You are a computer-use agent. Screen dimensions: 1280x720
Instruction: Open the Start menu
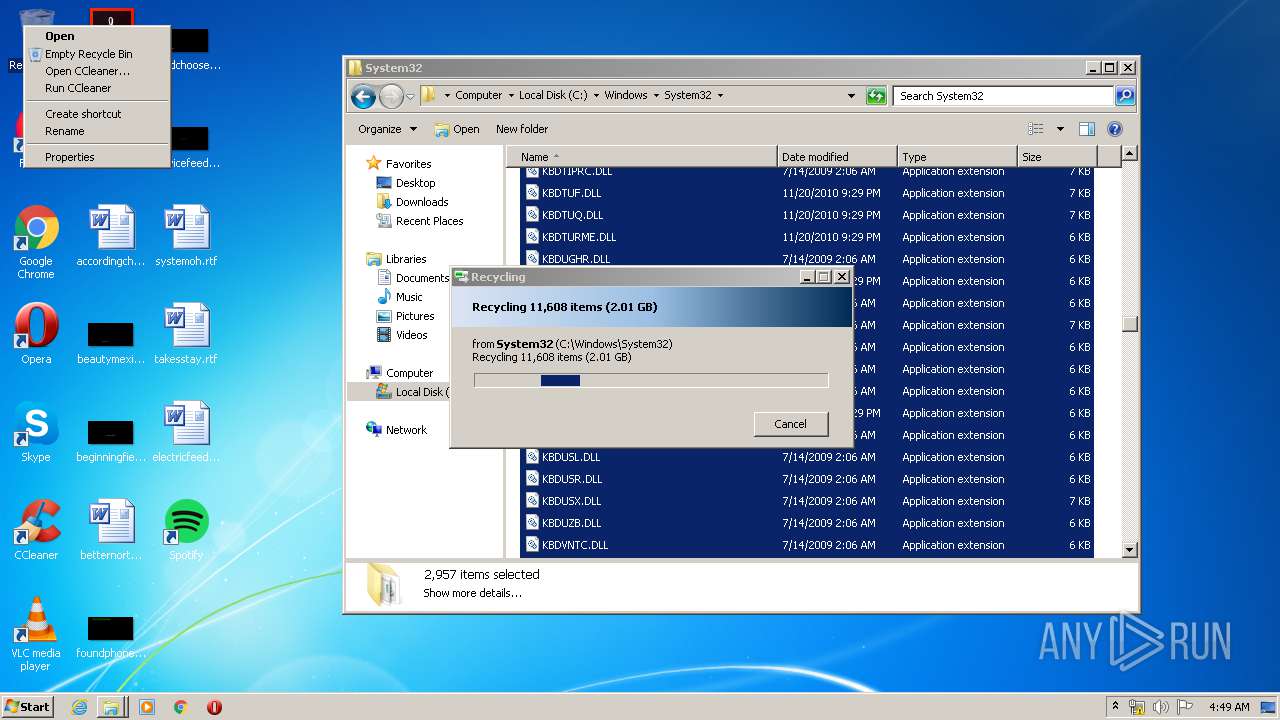(x=27, y=707)
